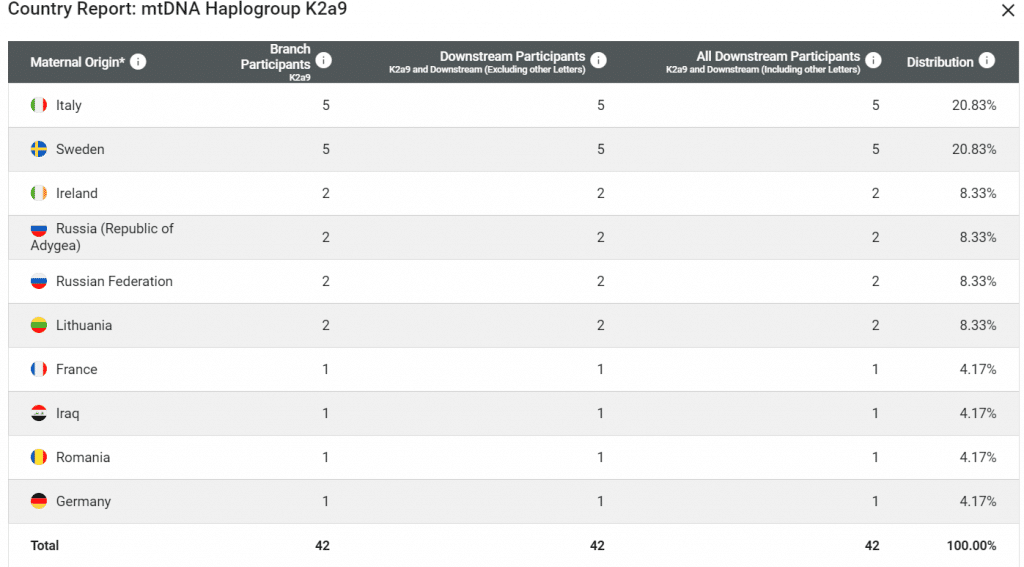Click the Germany flag icon
Viewport: 1024px width, 567px height.
(39, 501)
